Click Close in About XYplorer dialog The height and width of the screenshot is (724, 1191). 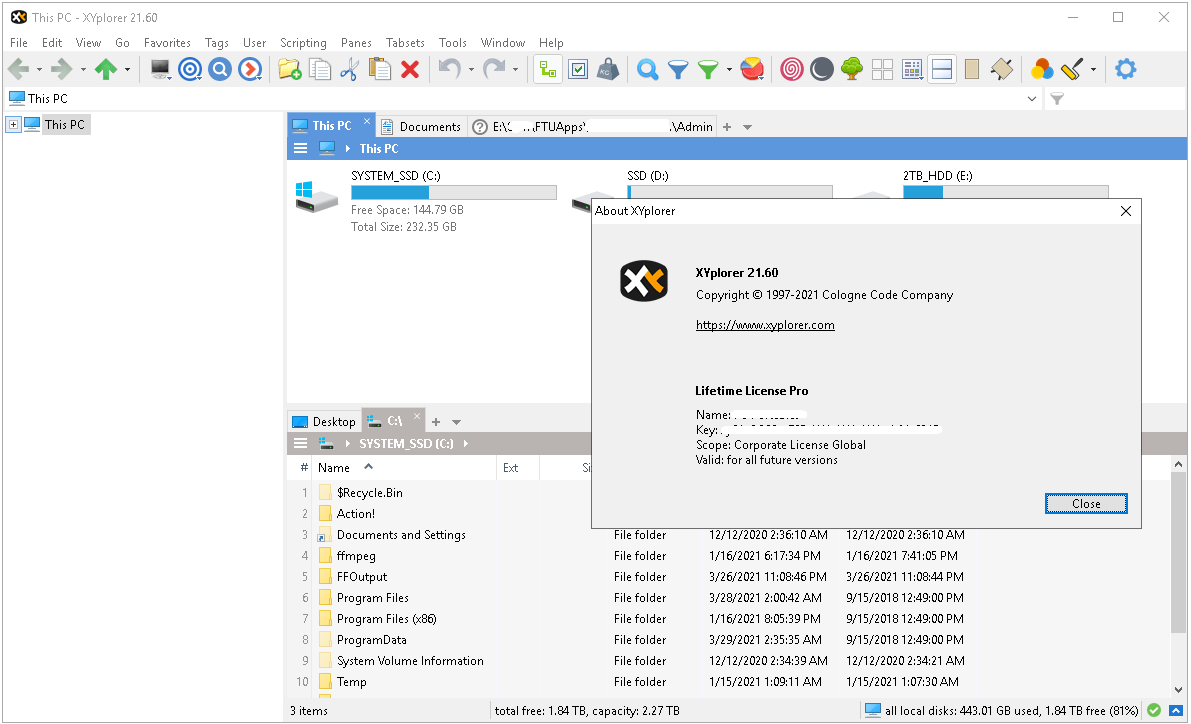click(1085, 504)
